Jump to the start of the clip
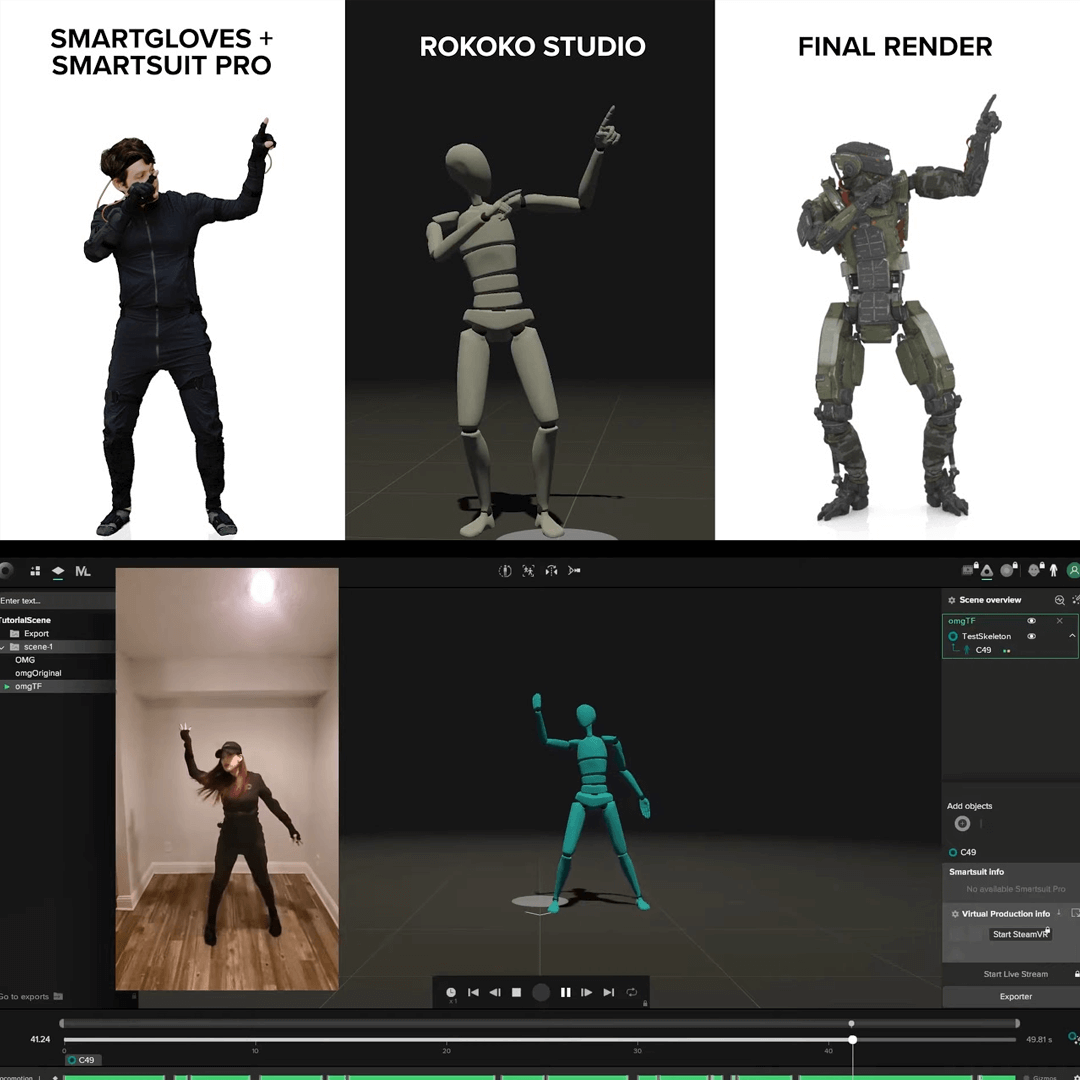Screen dimensions: 1080x1080 (x=473, y=992)
